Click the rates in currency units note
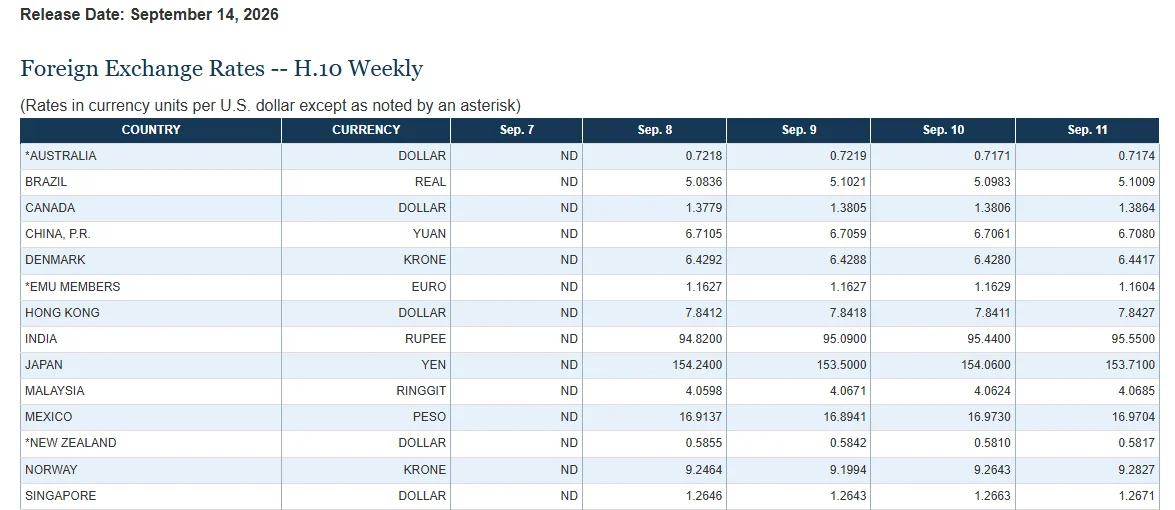 [x=270, y=106]
